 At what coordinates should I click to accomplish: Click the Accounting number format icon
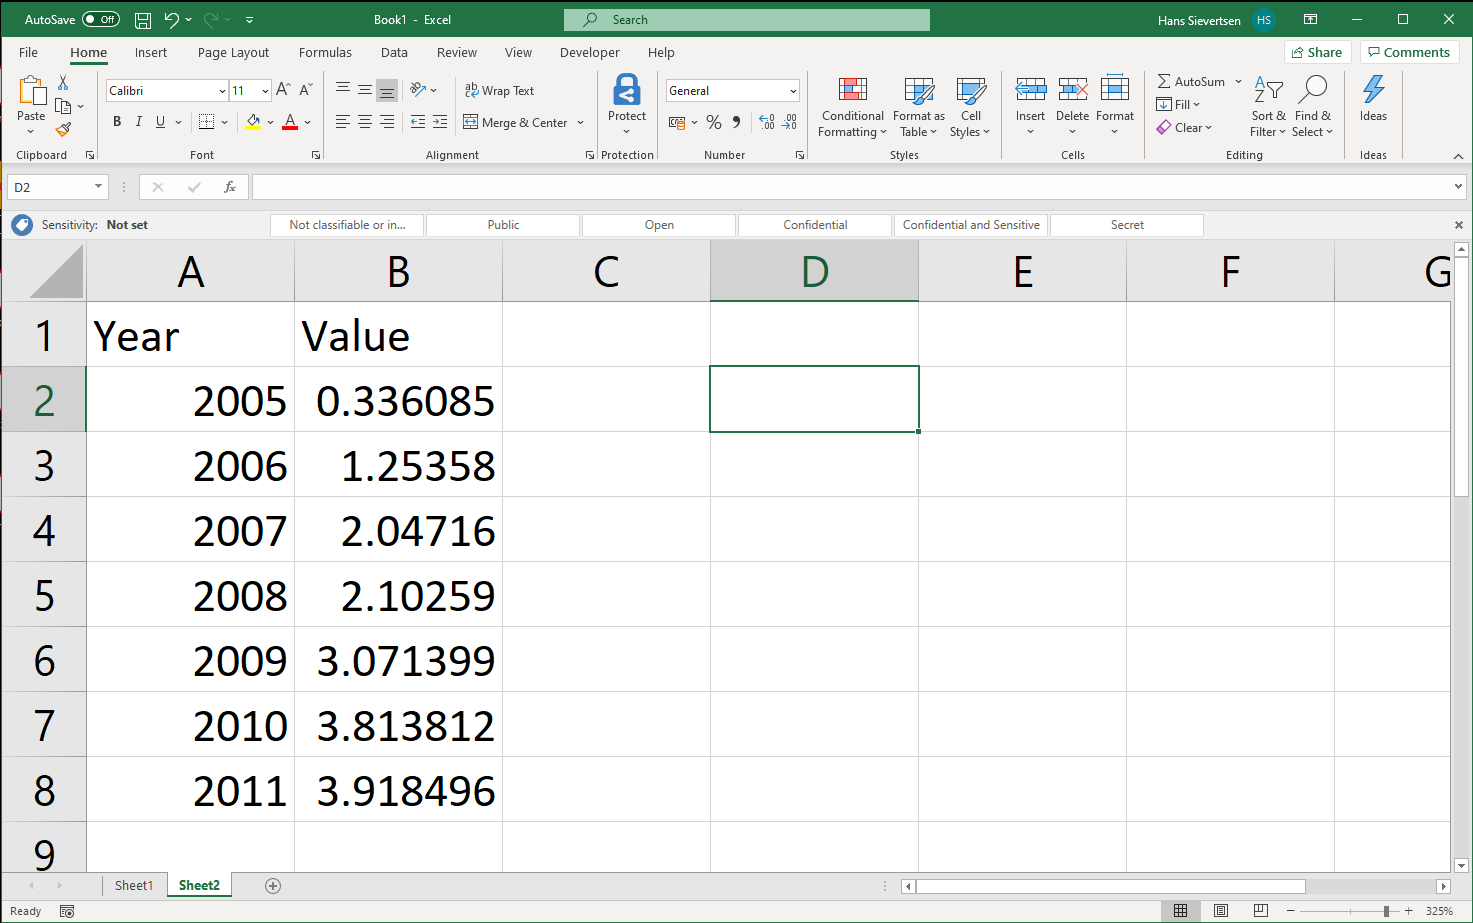(677, 122)
